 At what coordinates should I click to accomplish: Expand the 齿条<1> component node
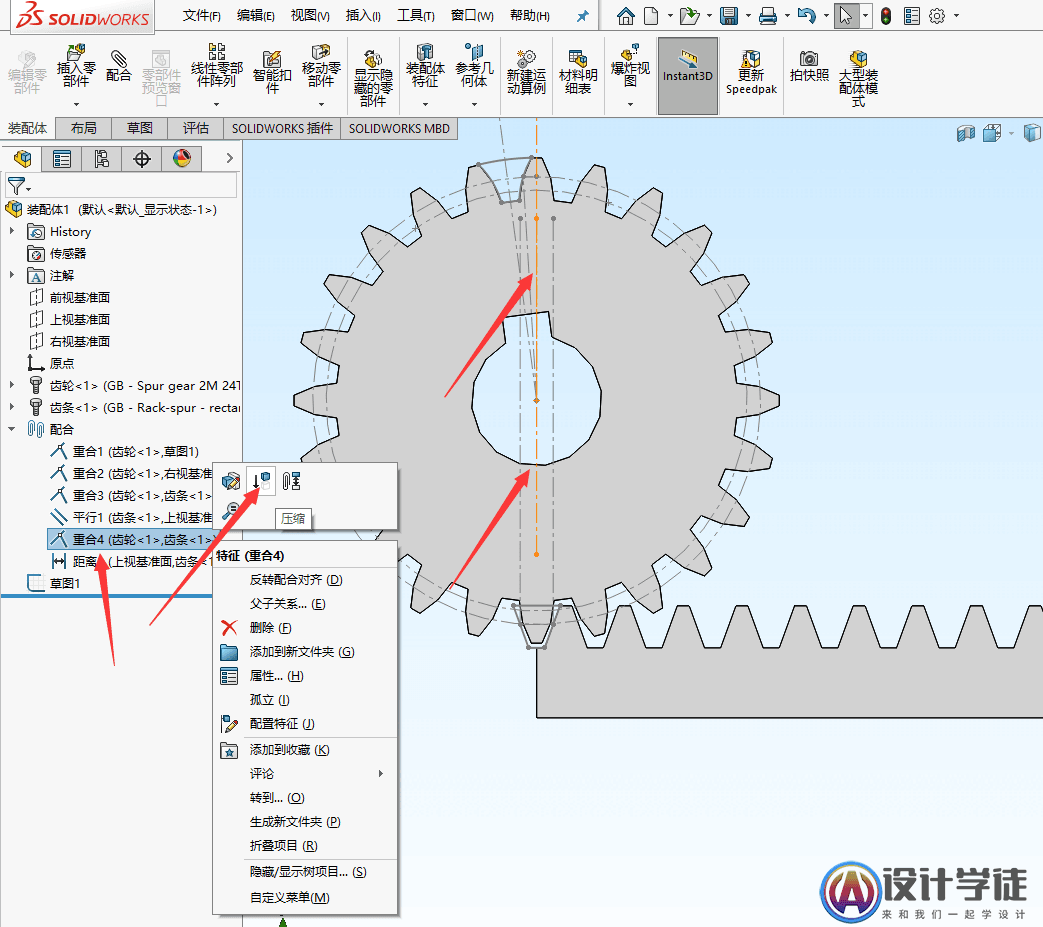point(11,406)
